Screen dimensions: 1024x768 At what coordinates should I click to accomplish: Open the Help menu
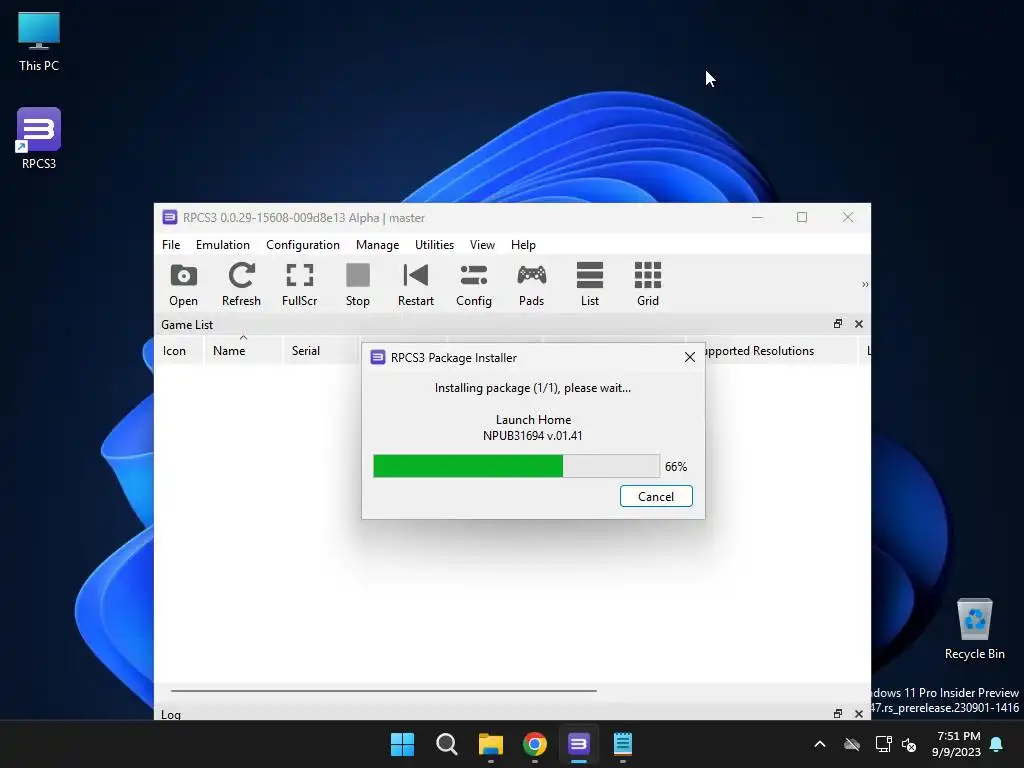click(x=523, y=245)
